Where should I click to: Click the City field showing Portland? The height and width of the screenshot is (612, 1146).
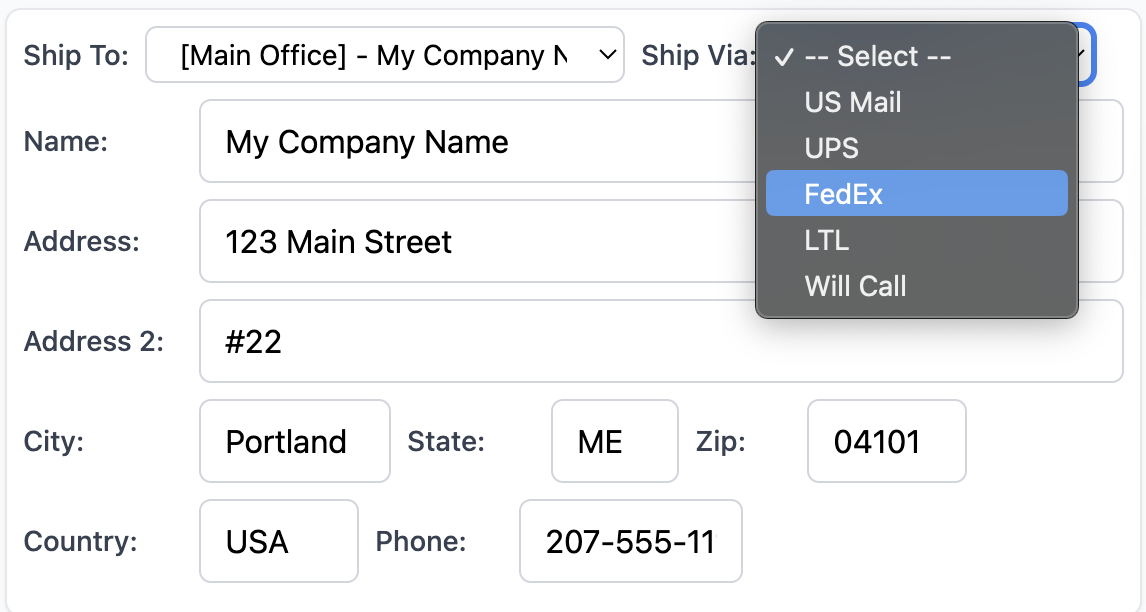point(295,441)
